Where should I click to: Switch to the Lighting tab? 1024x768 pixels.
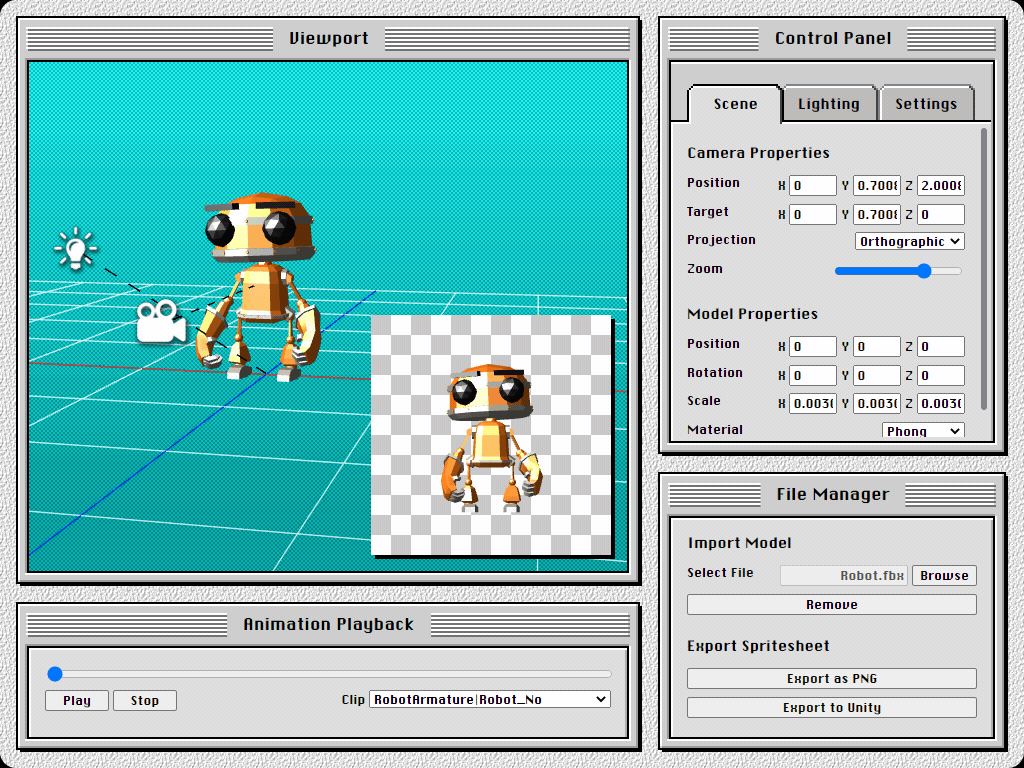[829, 104]
